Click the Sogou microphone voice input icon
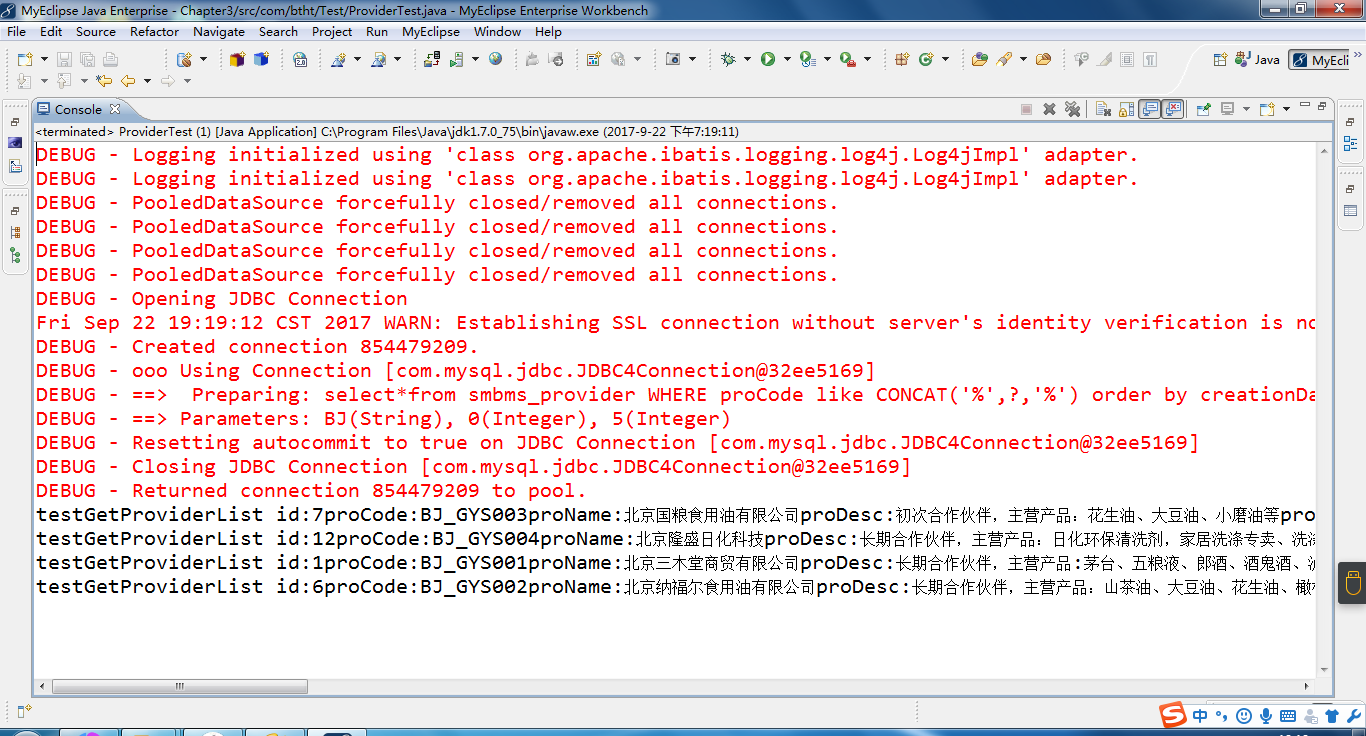This screenshot has width=1366, height=736. point(1266,715)
